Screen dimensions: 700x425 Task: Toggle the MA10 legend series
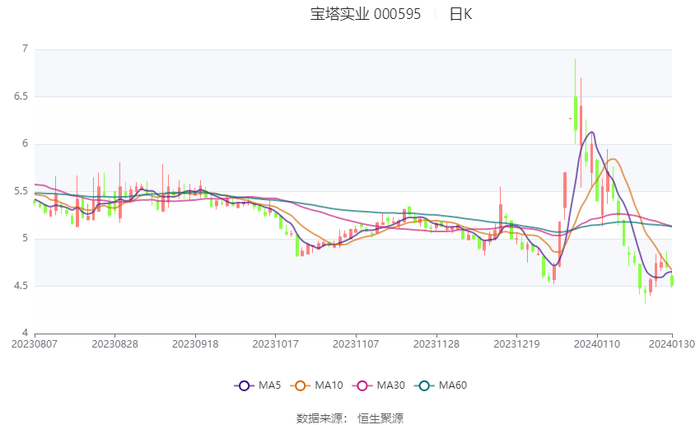[x=317, y=385]
